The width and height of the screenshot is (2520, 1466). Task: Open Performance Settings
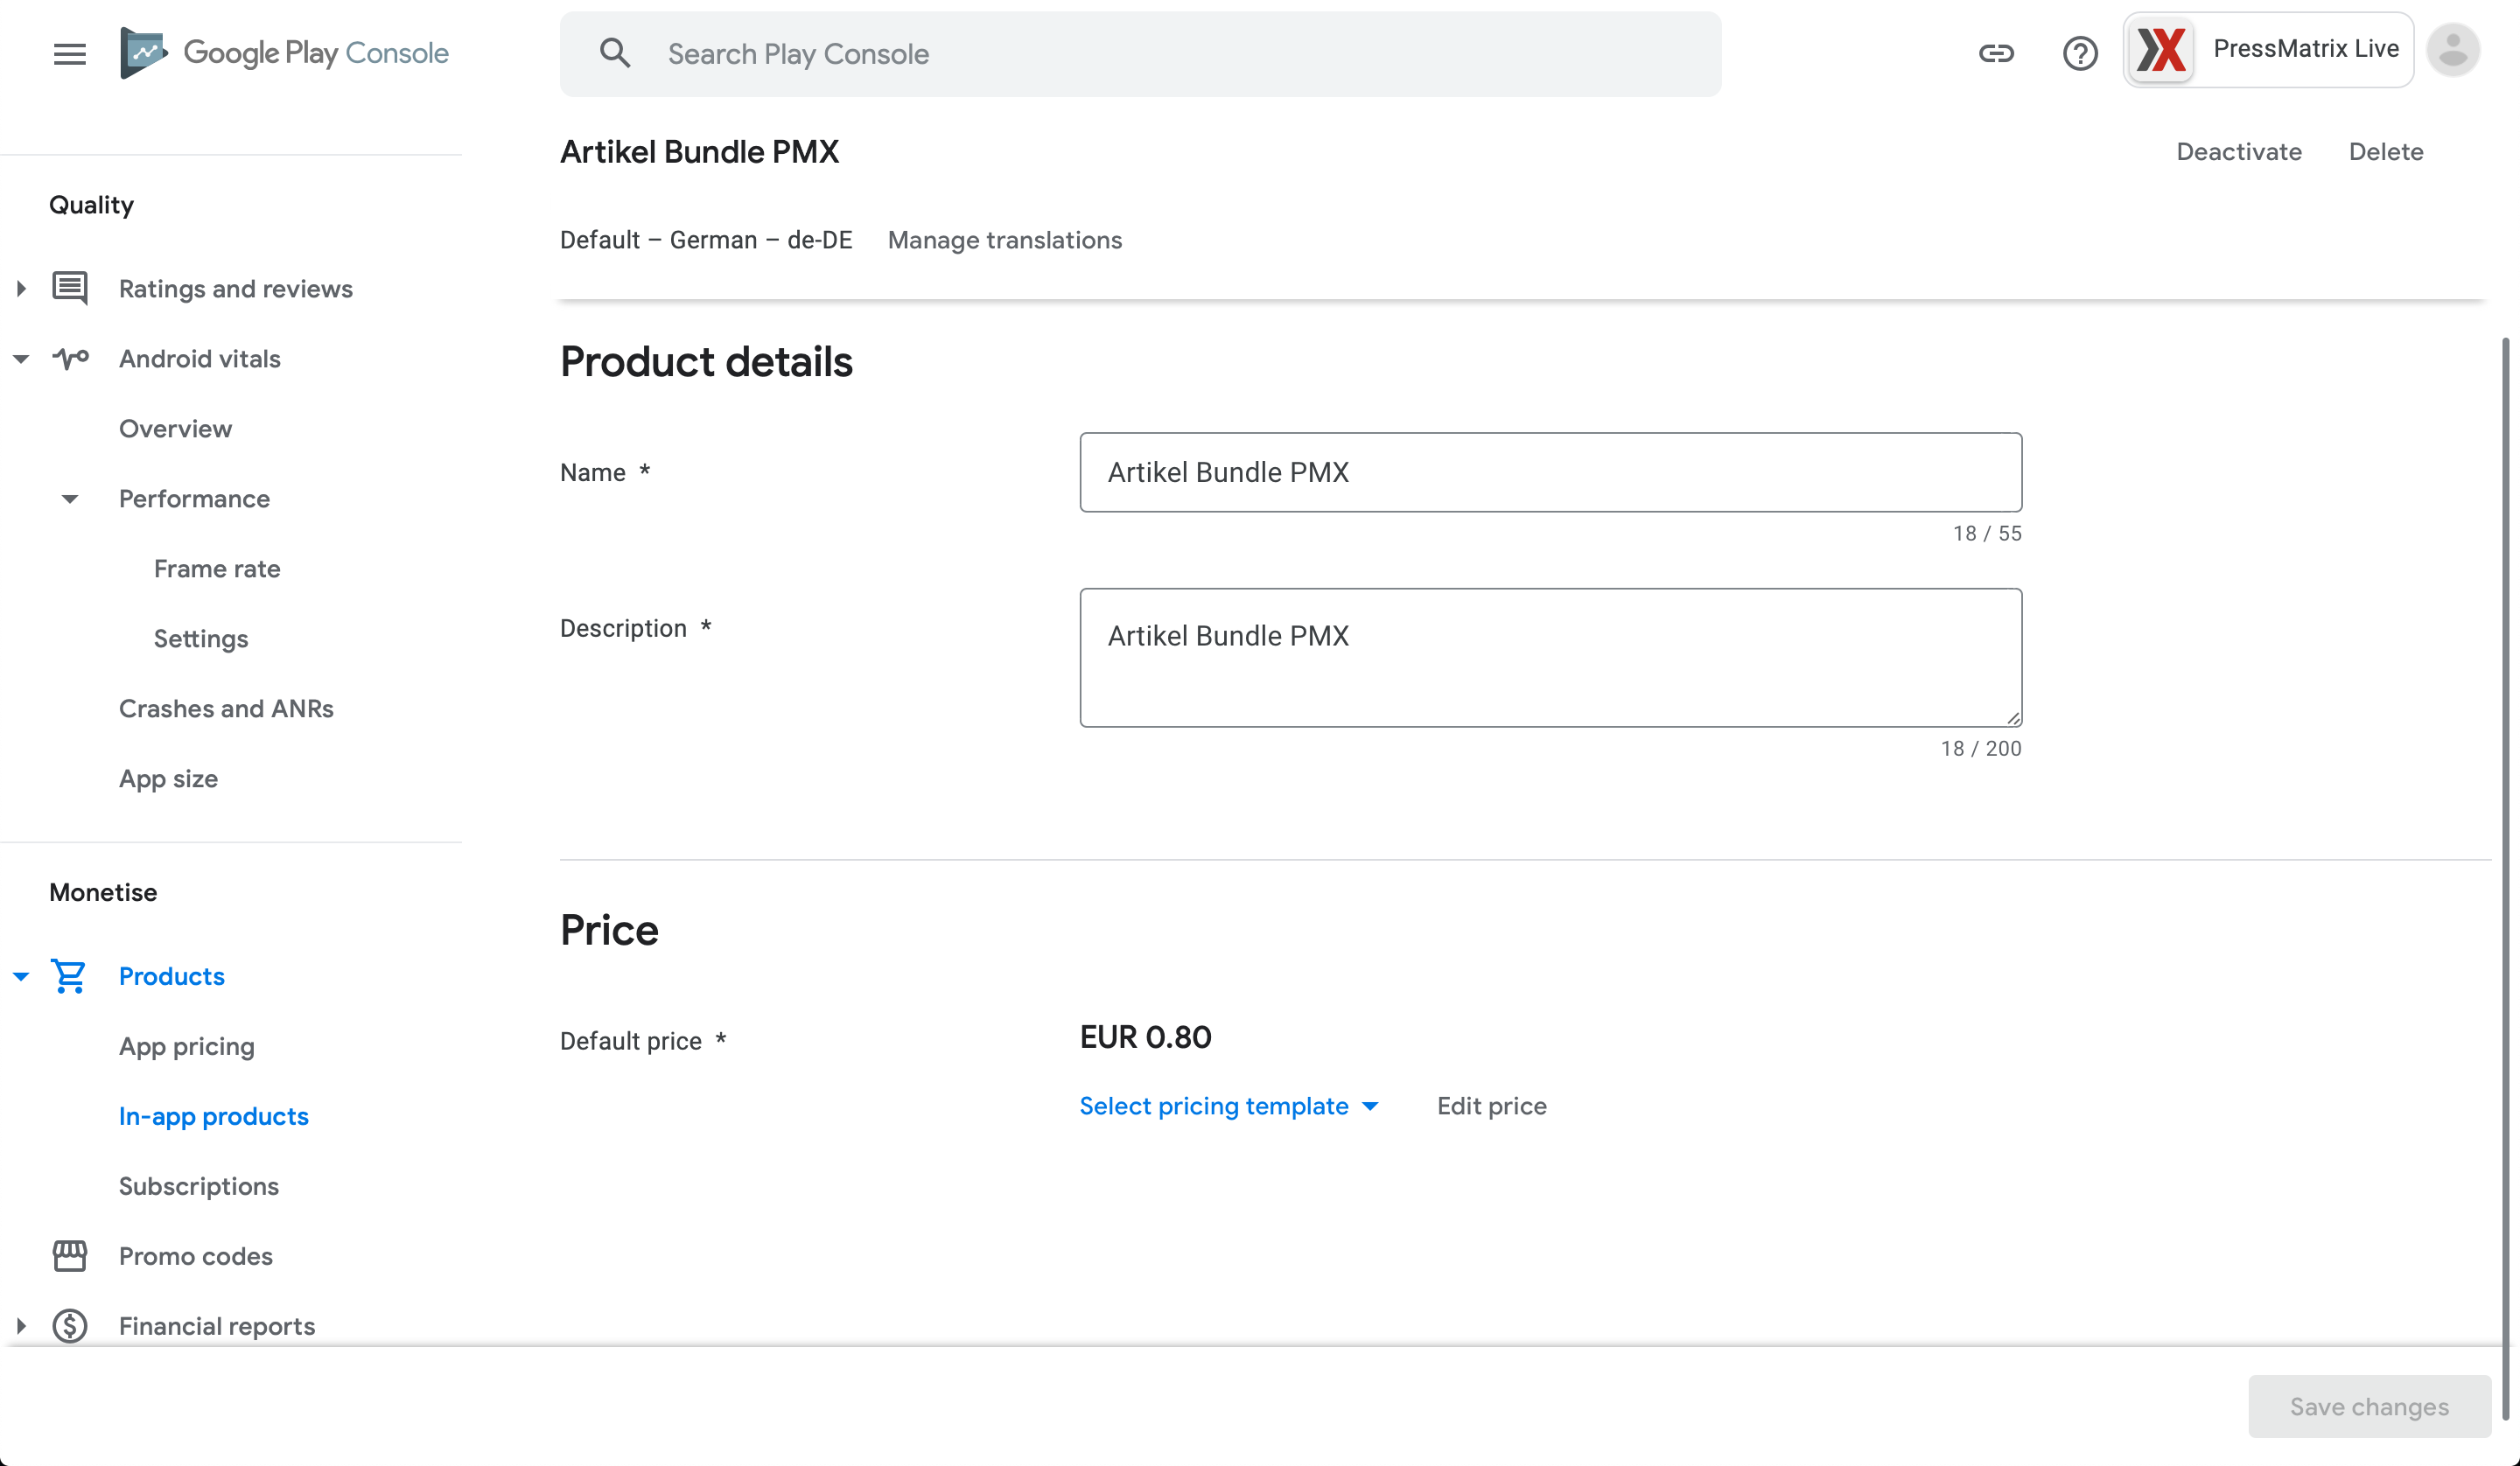point(201,639)
